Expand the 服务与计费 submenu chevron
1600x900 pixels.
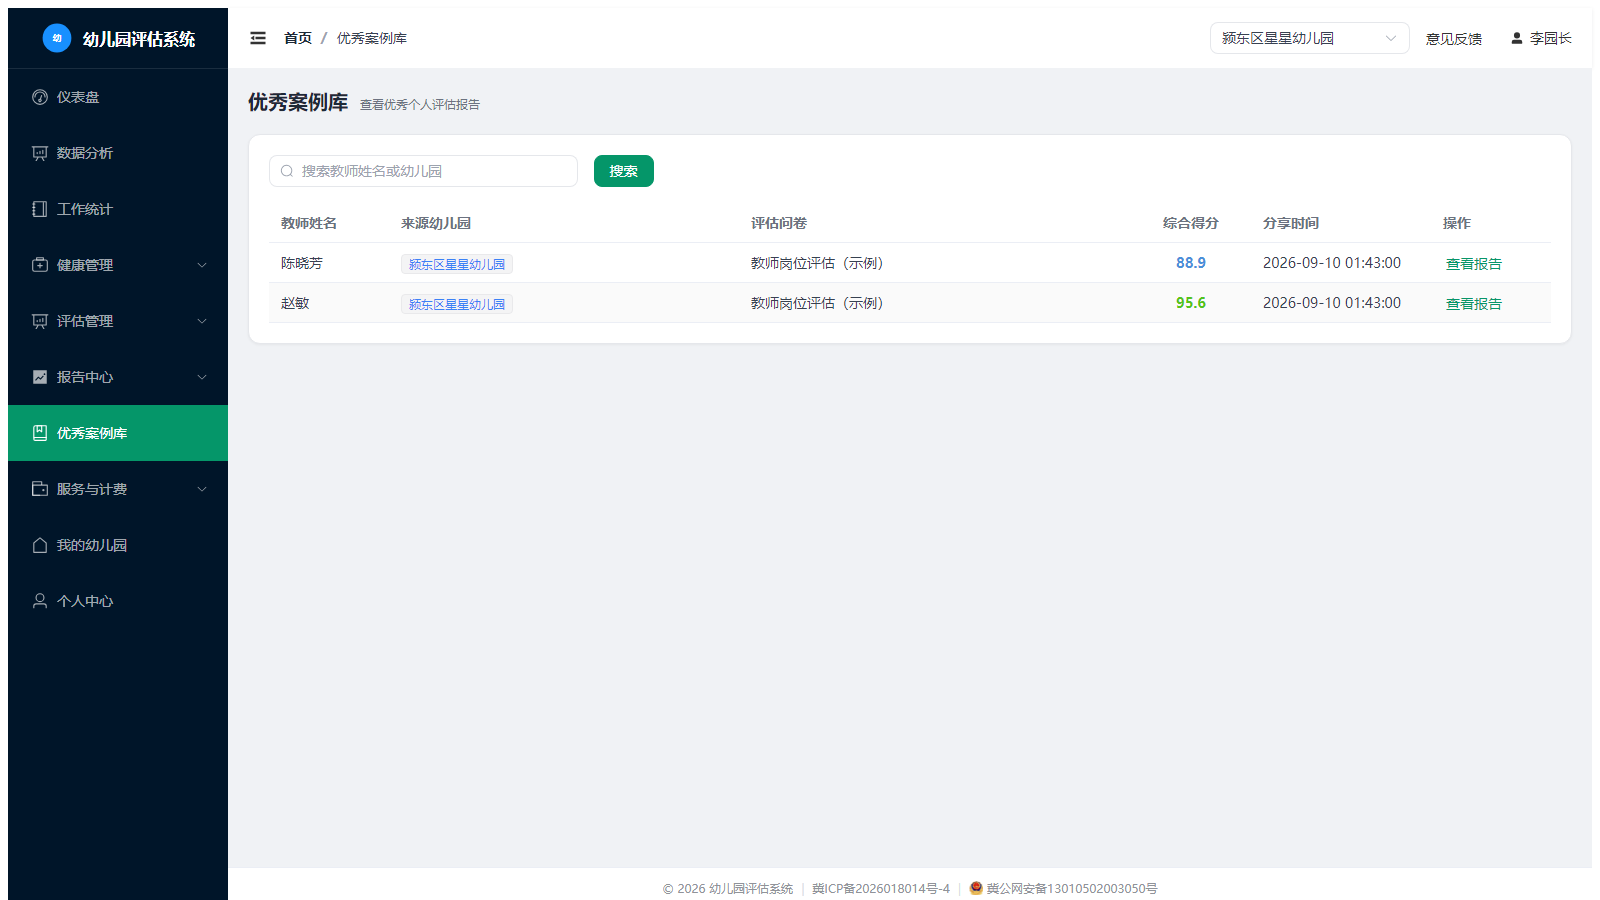point(202,489)
